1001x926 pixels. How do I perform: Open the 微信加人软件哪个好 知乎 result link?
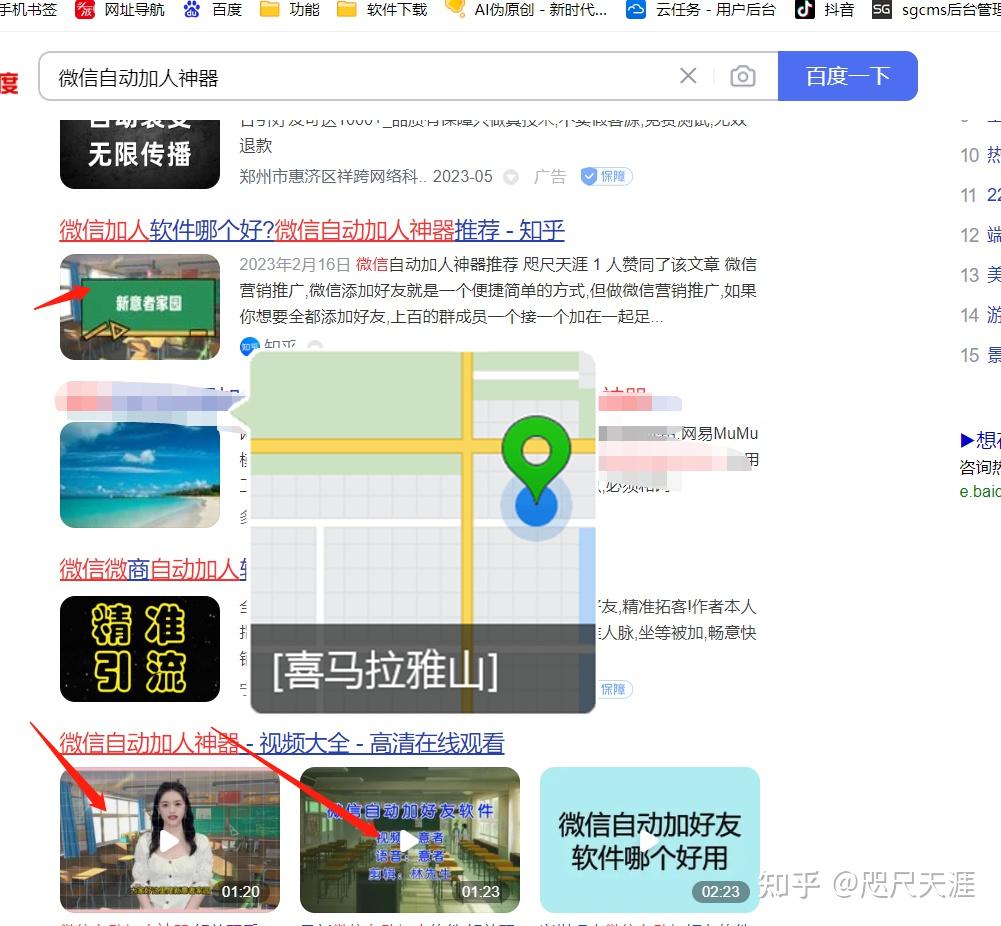(x=312, y=230)
